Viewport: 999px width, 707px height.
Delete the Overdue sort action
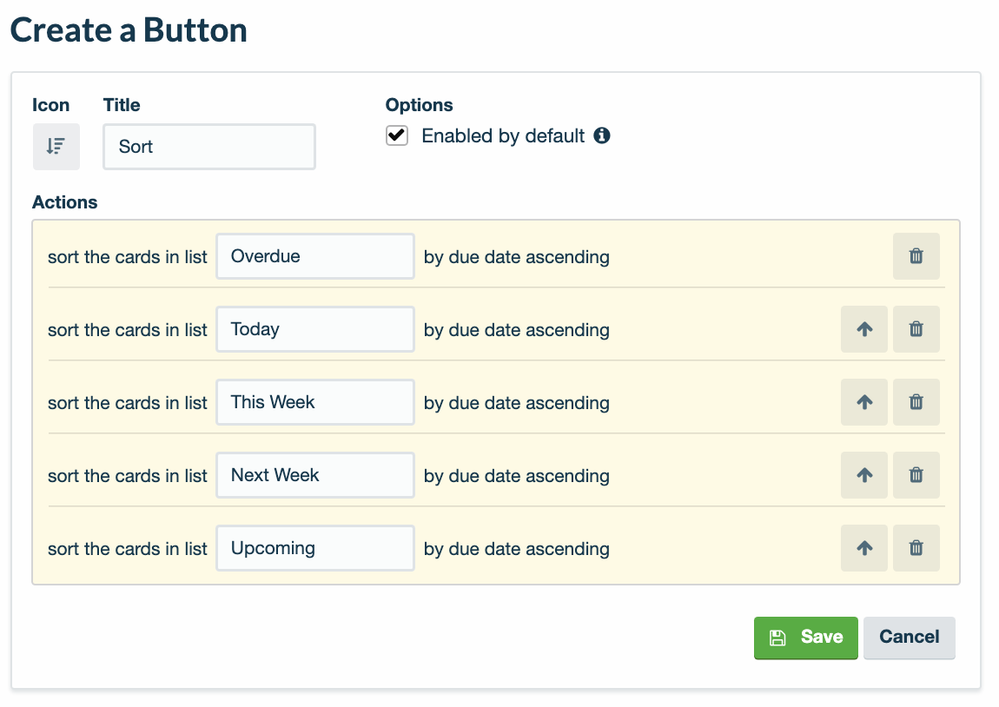916,256
